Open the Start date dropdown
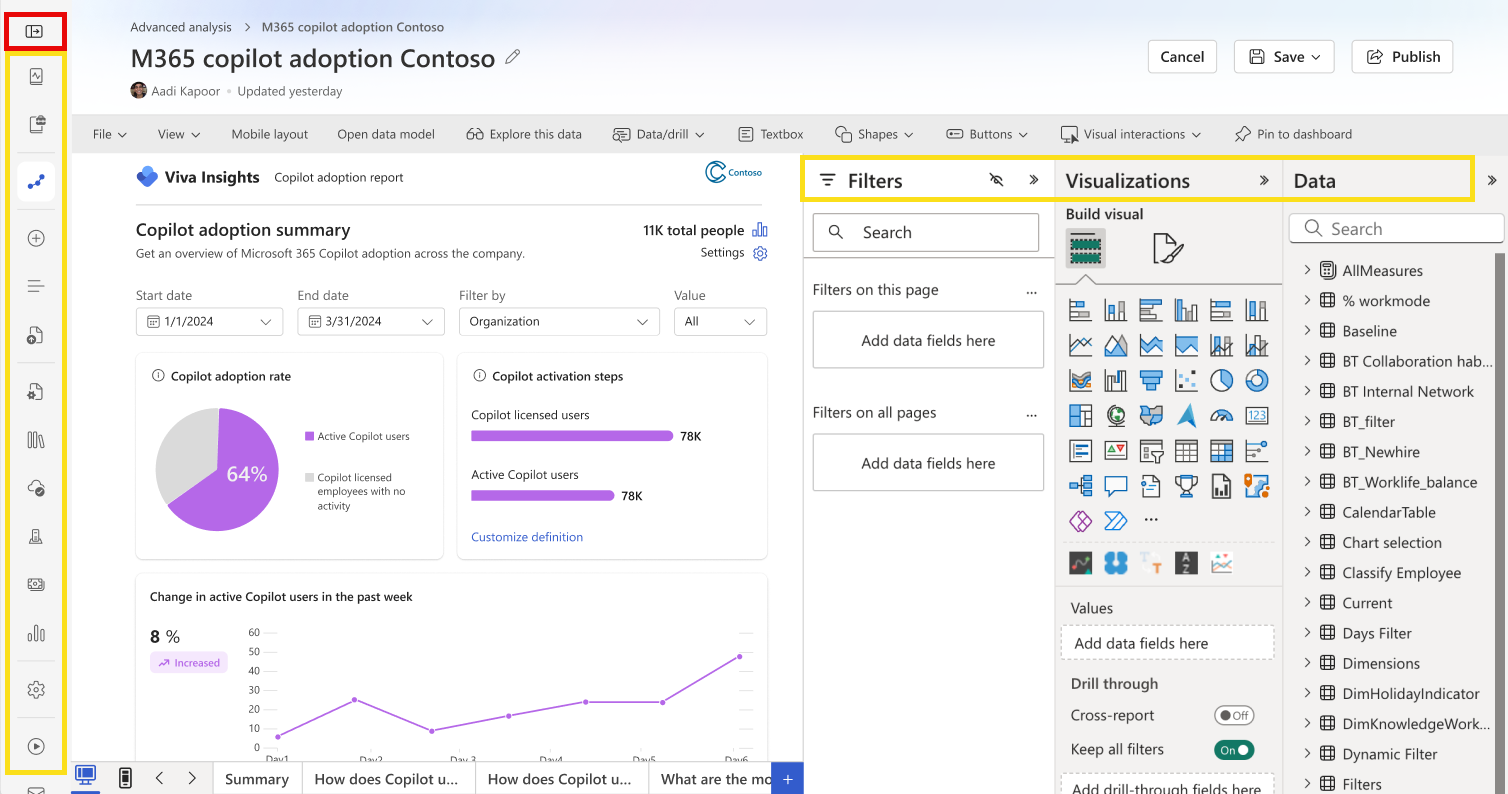Image resolution: width=1508 pixels, height=794 pixels. coord(210,322)
